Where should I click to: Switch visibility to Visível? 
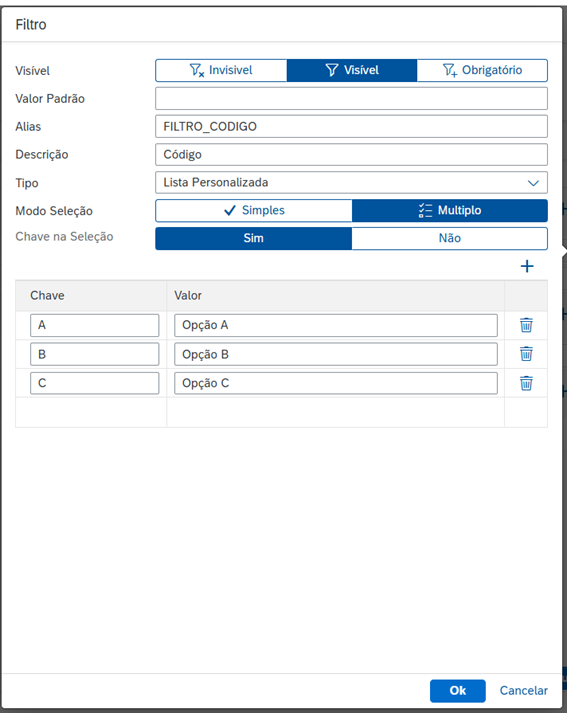point(352,70)
